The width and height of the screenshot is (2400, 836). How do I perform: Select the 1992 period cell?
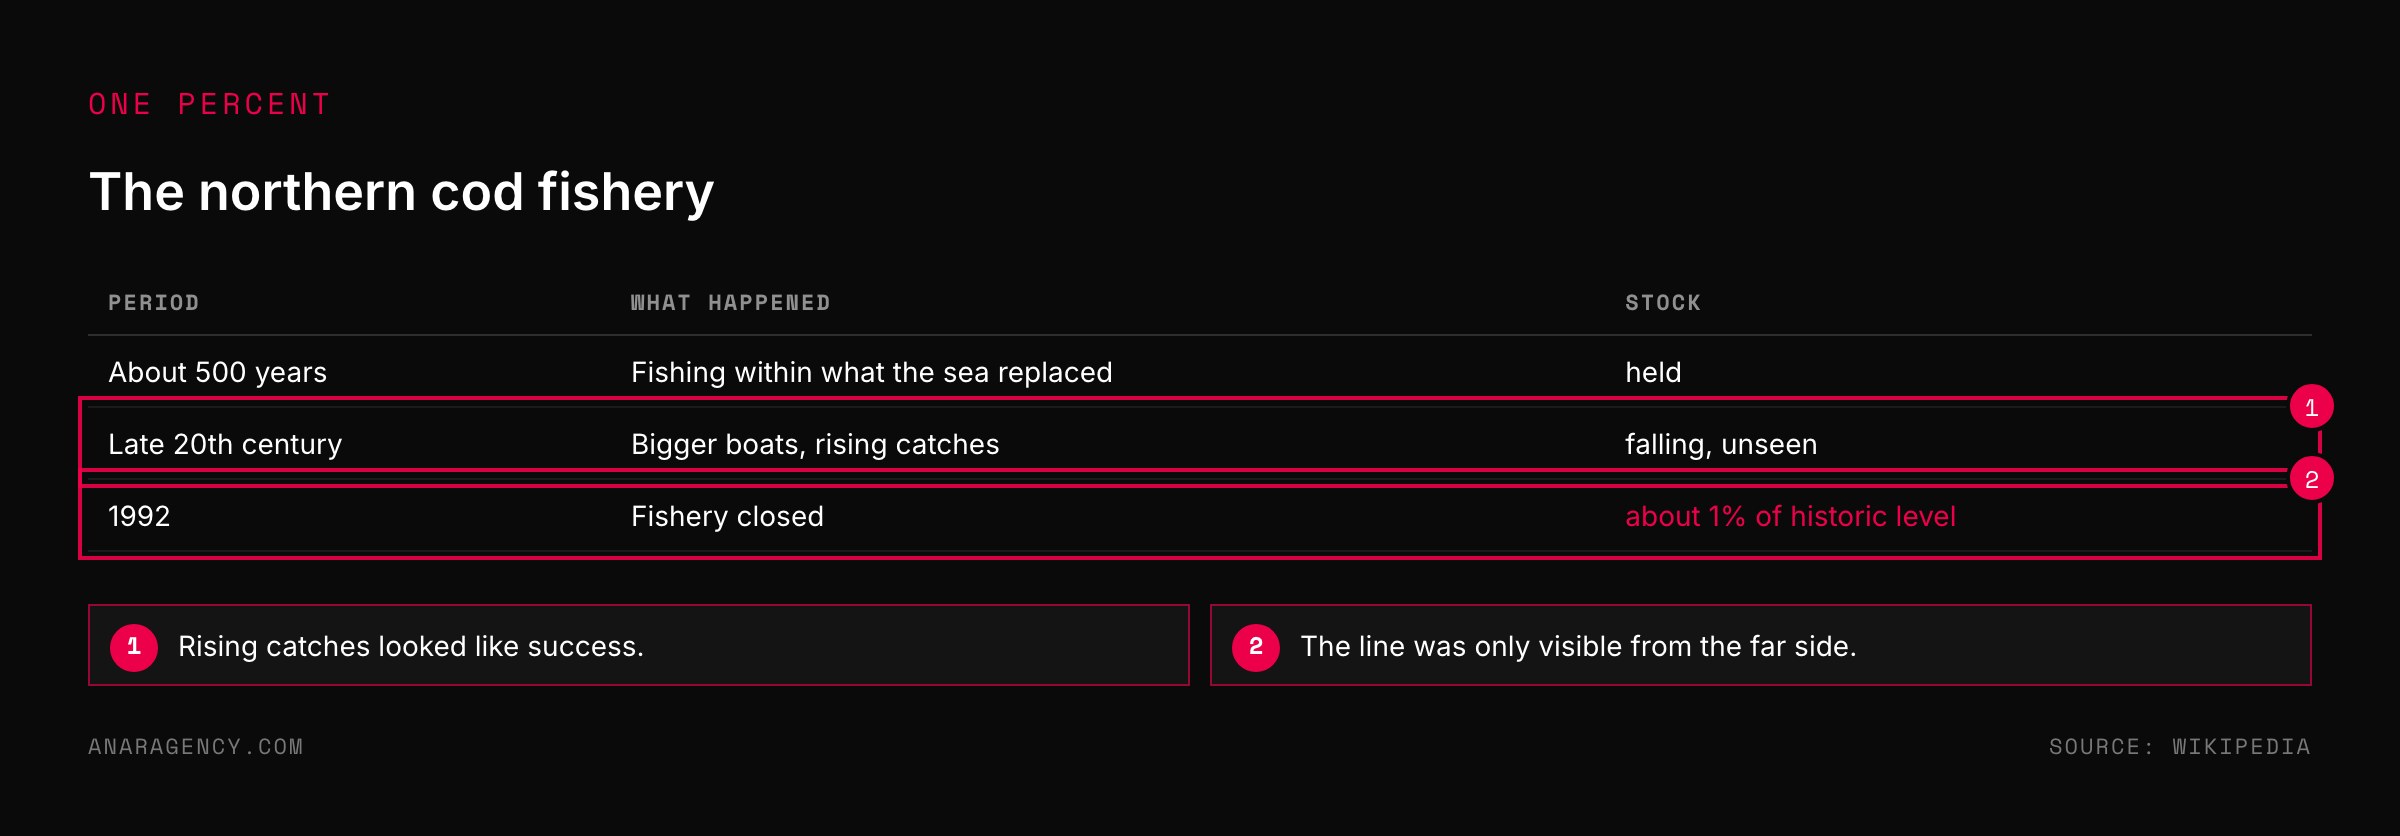coord(139,516)
